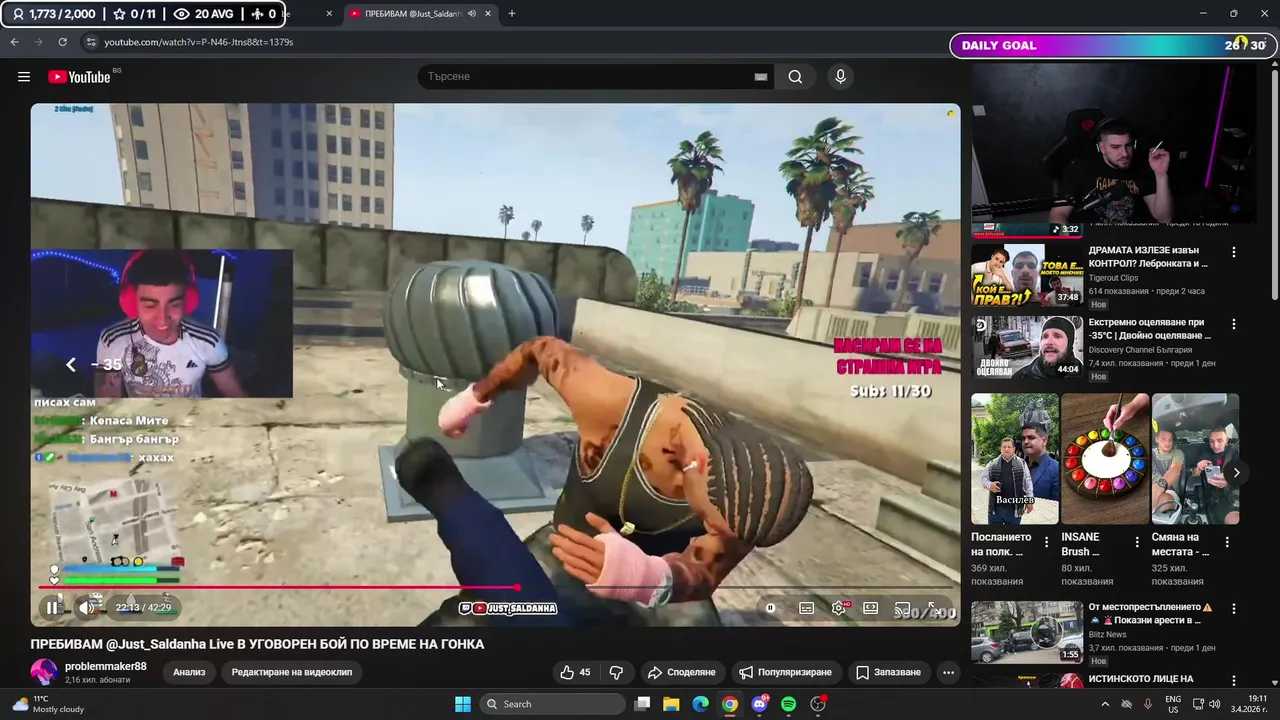Dislike the video with thumbs down
Viewport: 1280px width, 720px height.
tap(616, 673)
